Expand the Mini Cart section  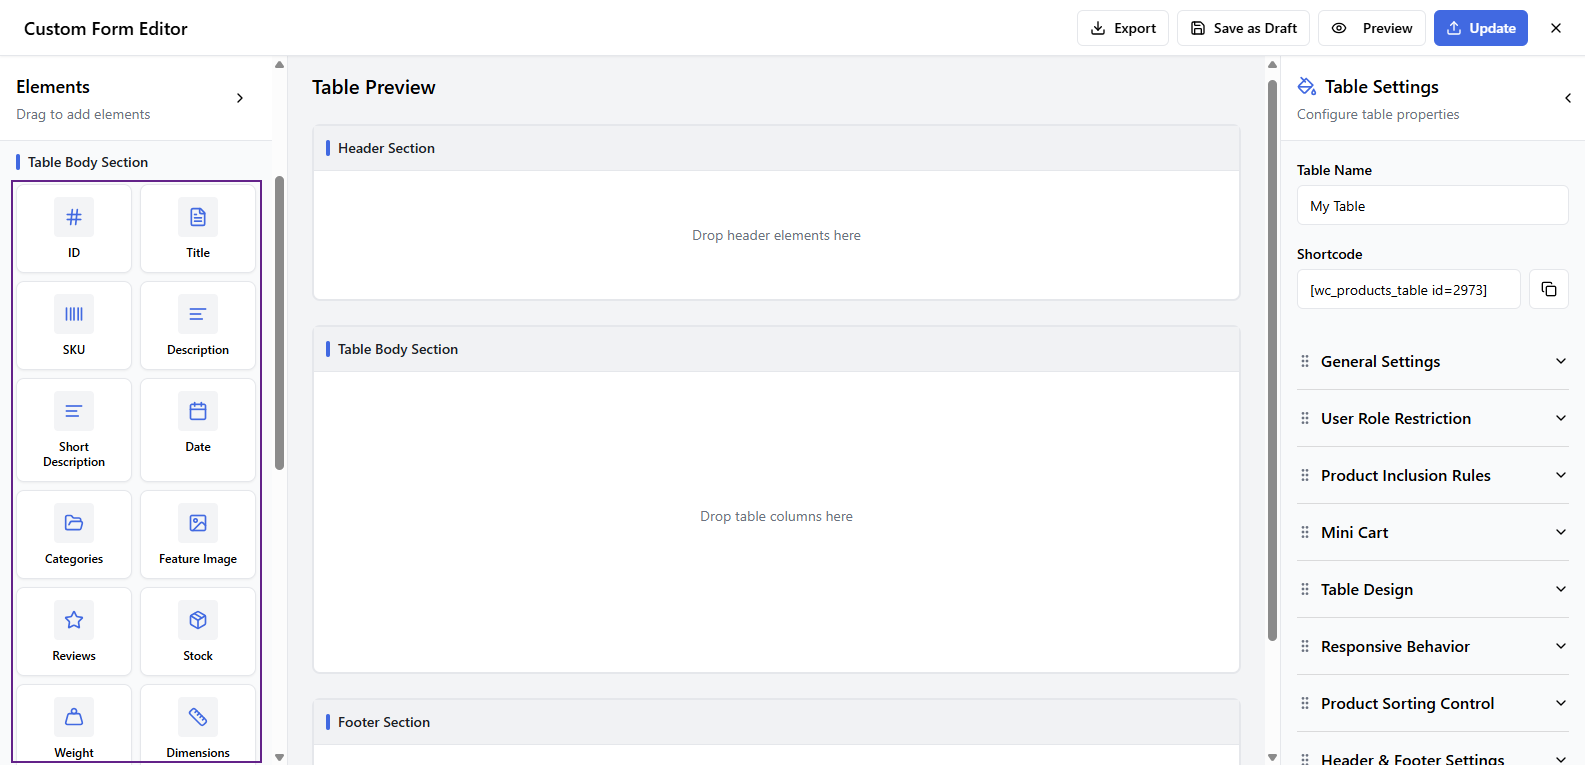pos(1432,532)
